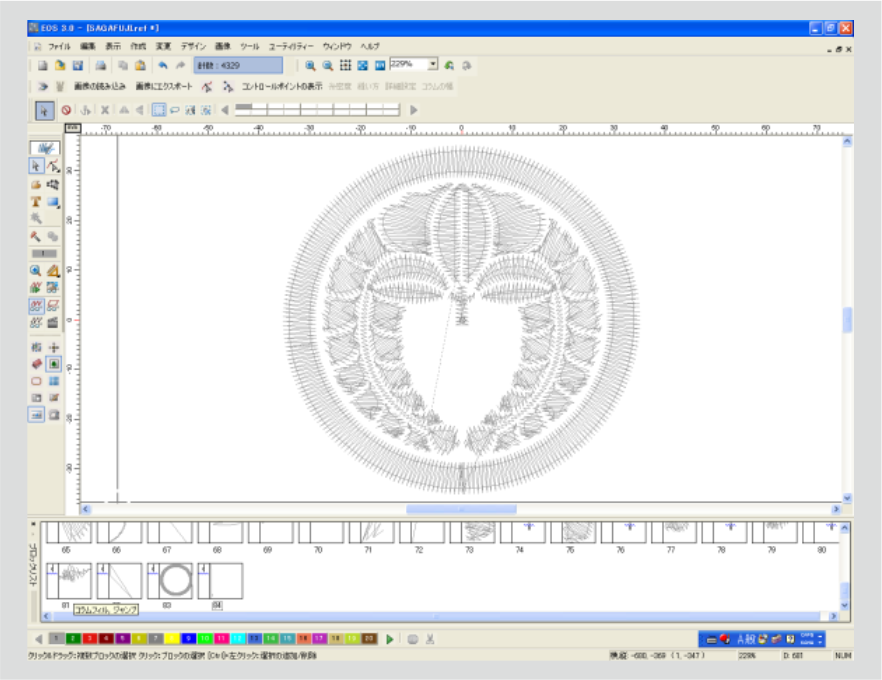
Task: Click the 229% zoom input field
Action: point(409,64)
